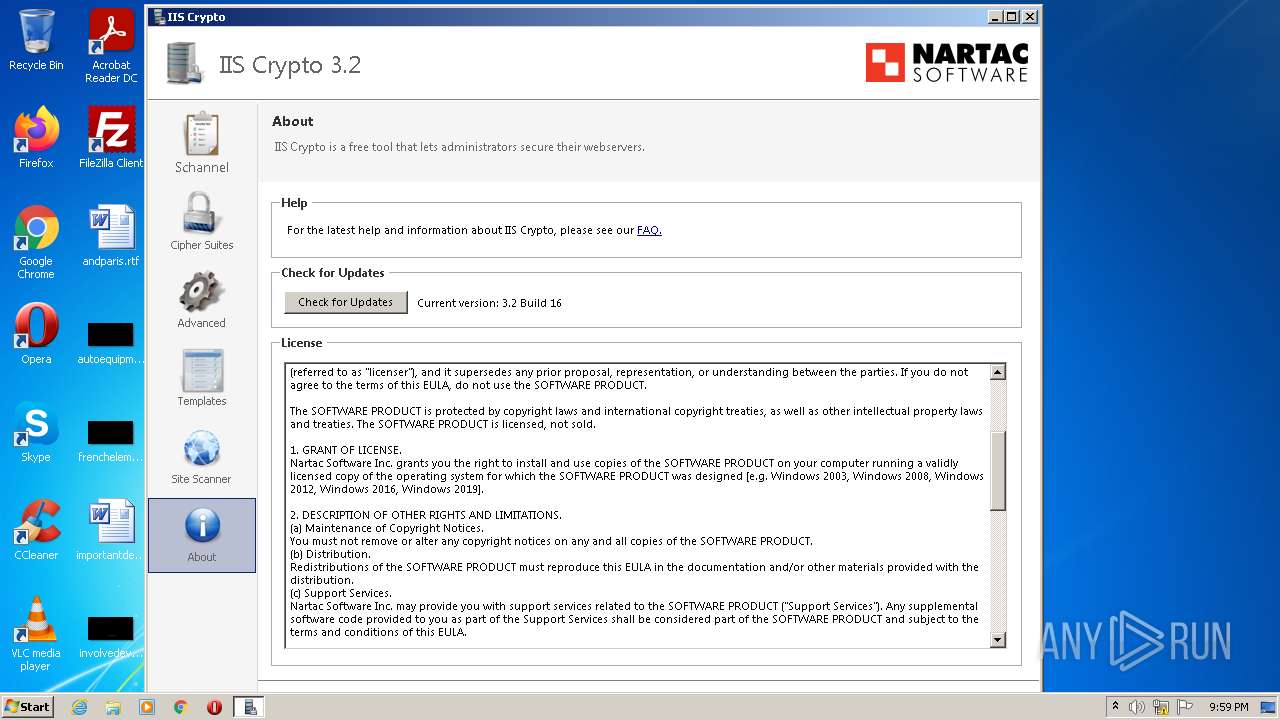Click the IIS Crypto taskbar button
This screenshot has height=720, width=1280.
pyautogui.click(x=249, y=707)
